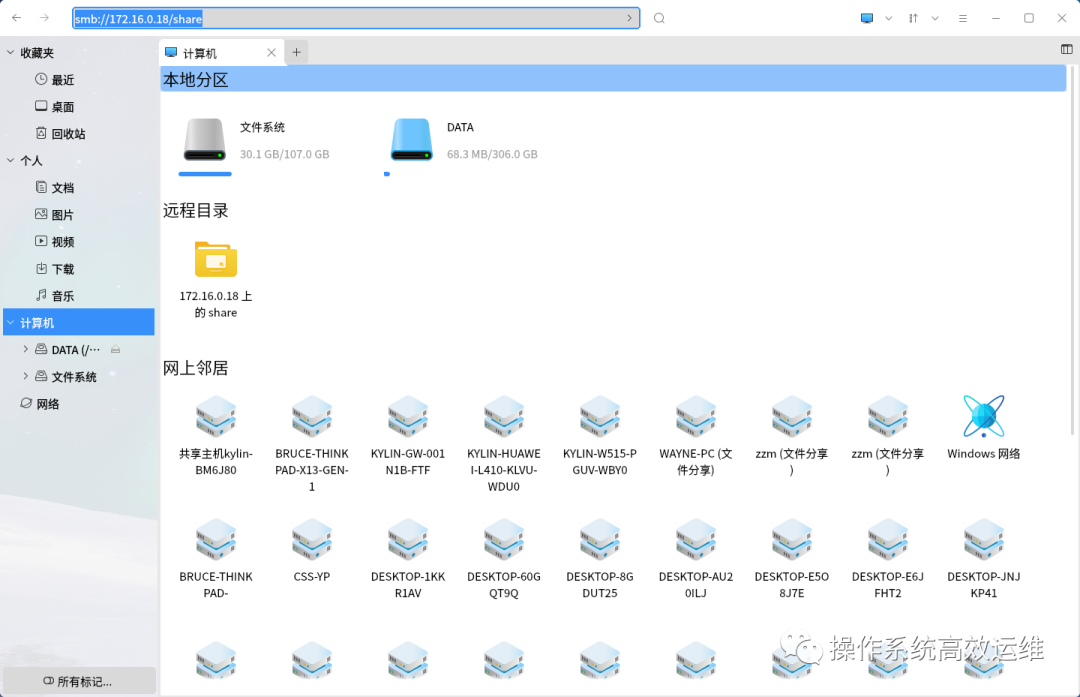Click the 文件系统 usage bar

pyautogui.click(x=205, y=174)
